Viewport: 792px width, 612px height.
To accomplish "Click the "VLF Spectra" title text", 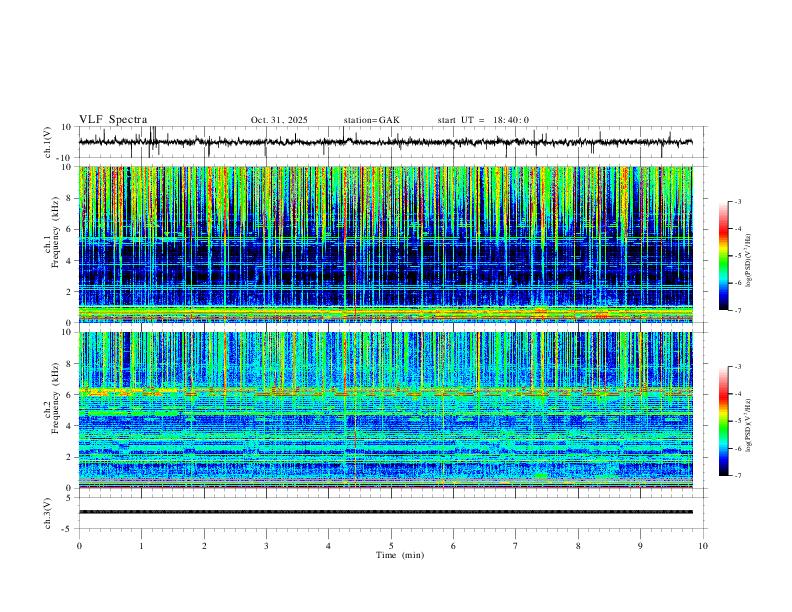I will pyautogui.click(x=113, y=120).
